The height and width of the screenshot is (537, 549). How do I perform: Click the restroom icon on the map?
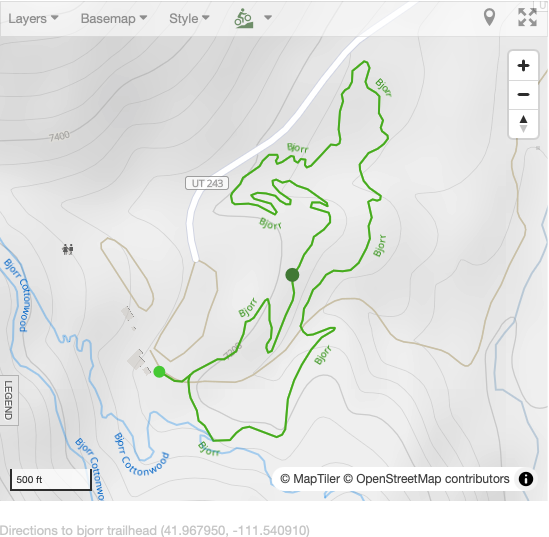click(68, 249)
